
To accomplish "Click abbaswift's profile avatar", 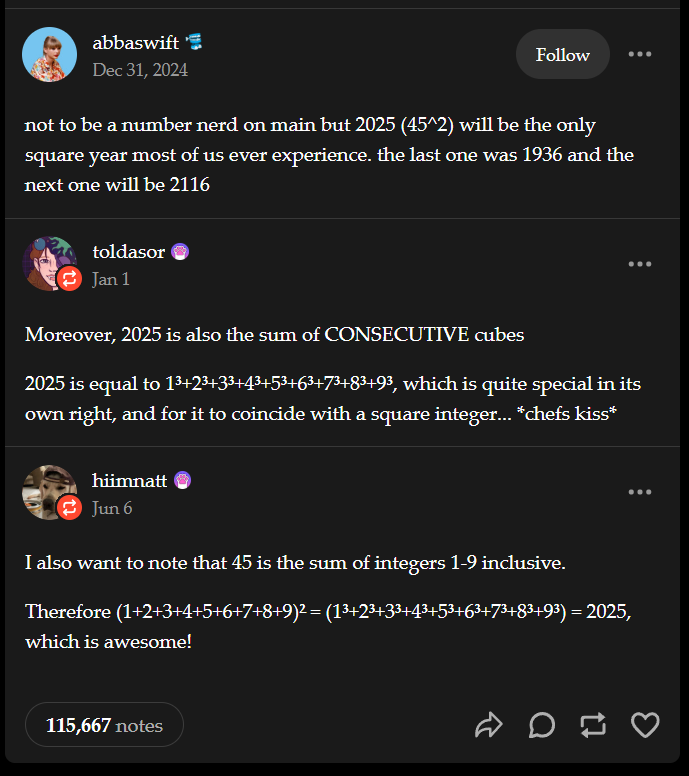I will click(x=49, y=54).
